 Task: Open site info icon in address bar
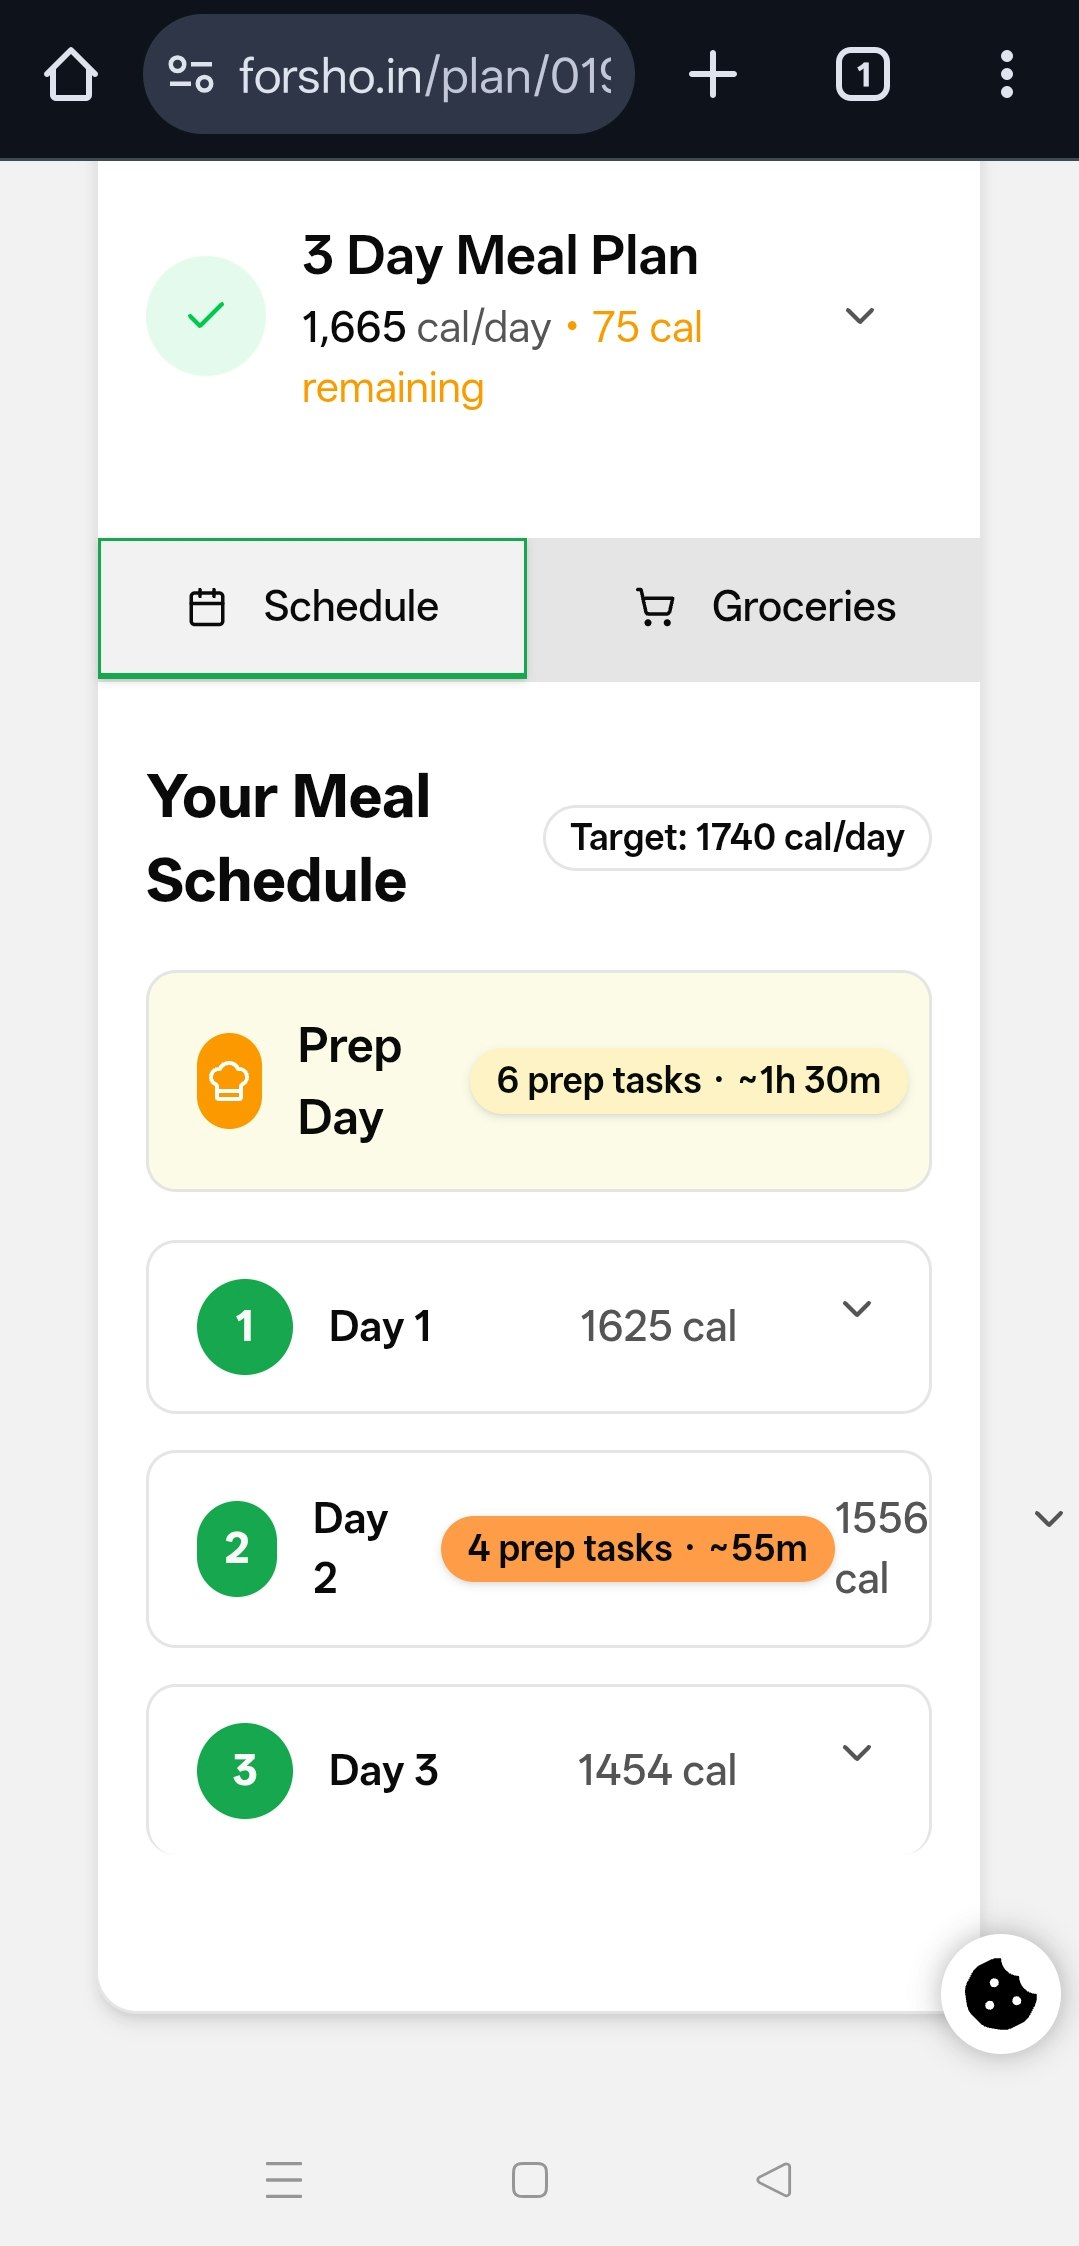(190, 75)
